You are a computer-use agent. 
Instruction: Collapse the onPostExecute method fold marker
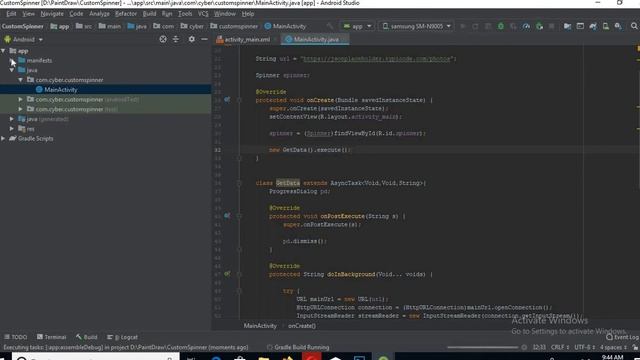(x=239, y=216)
